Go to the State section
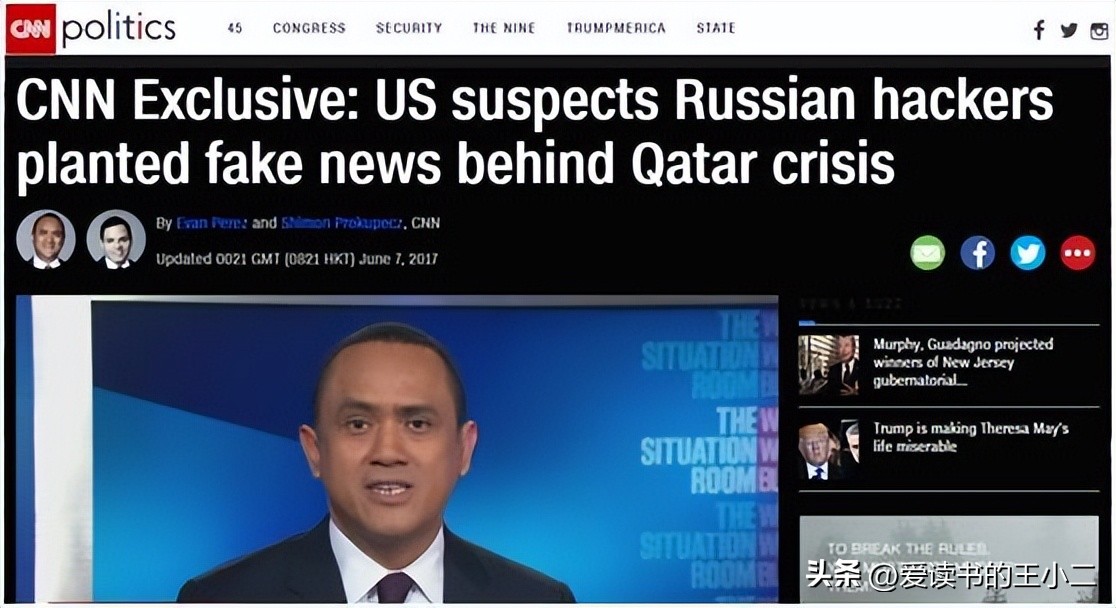The image size is (1116, 608). (715, 28)
